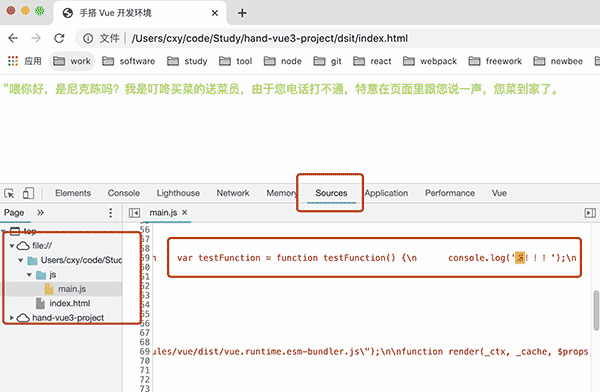Click the editor vertical scrollbar
Image resolution: width=600 pixels, height=392 pixels.
[596, 310]
